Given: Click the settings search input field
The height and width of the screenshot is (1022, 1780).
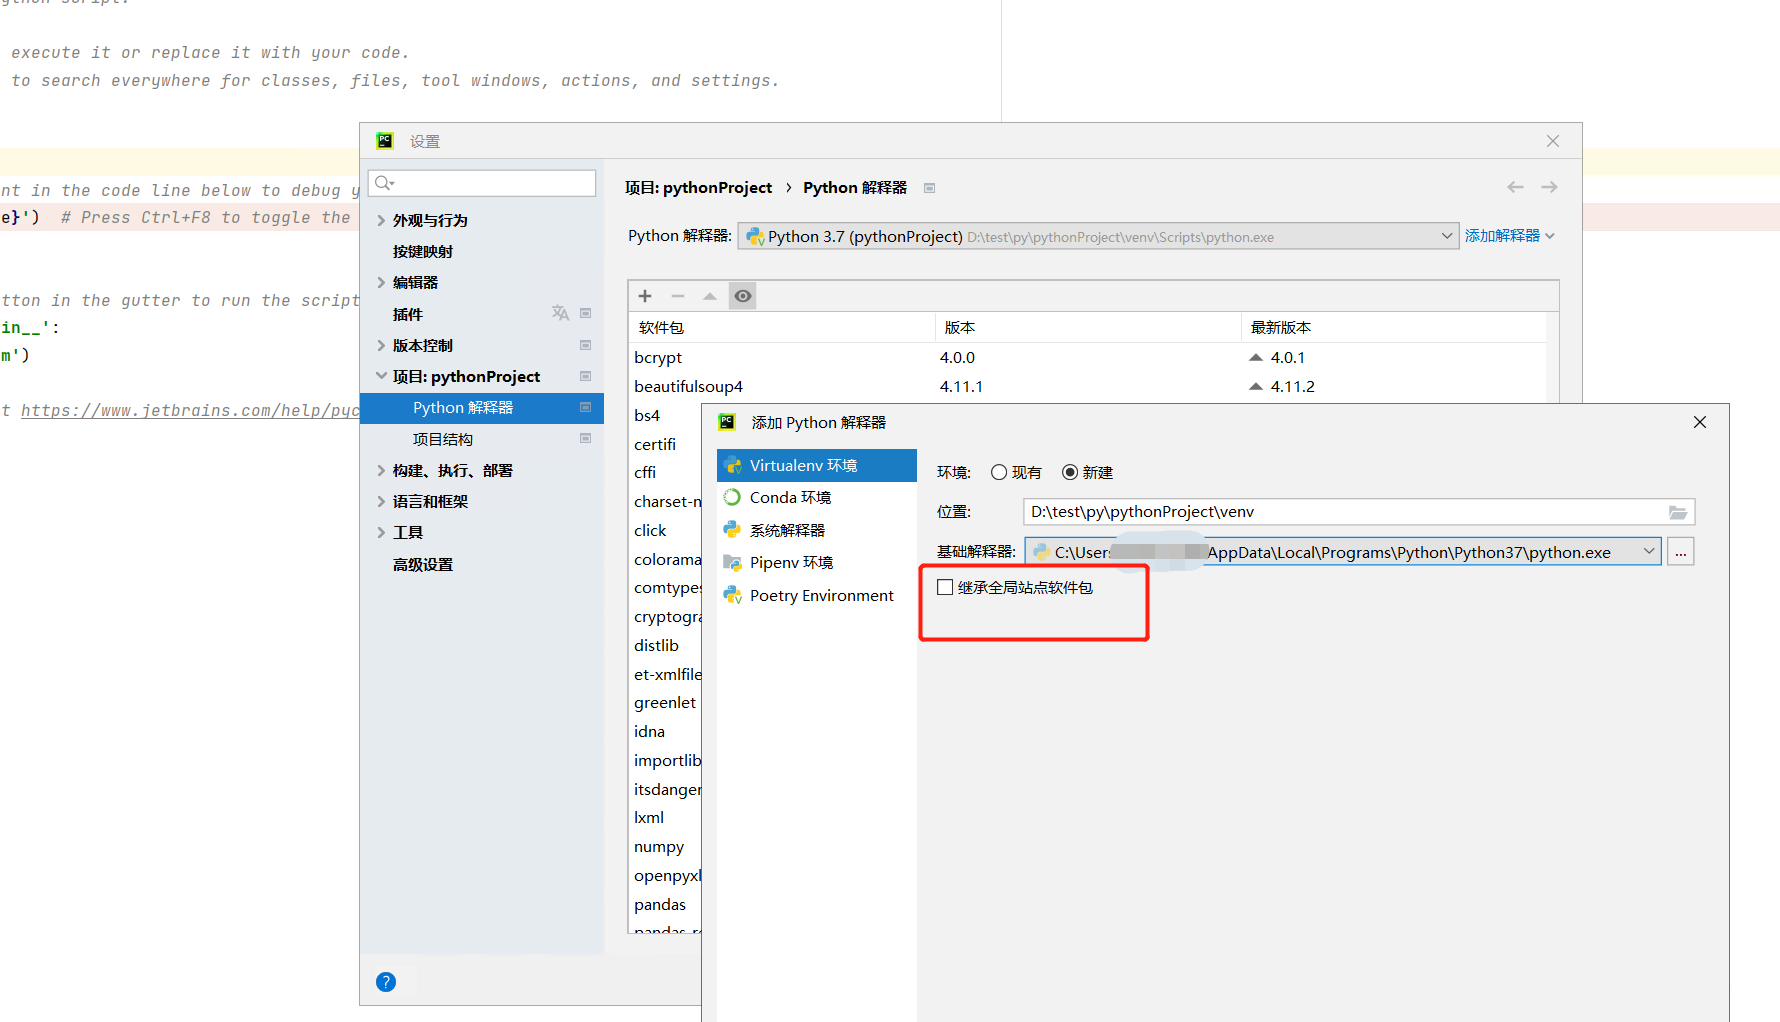Looking at the screenshot, I should click(482, 183).
